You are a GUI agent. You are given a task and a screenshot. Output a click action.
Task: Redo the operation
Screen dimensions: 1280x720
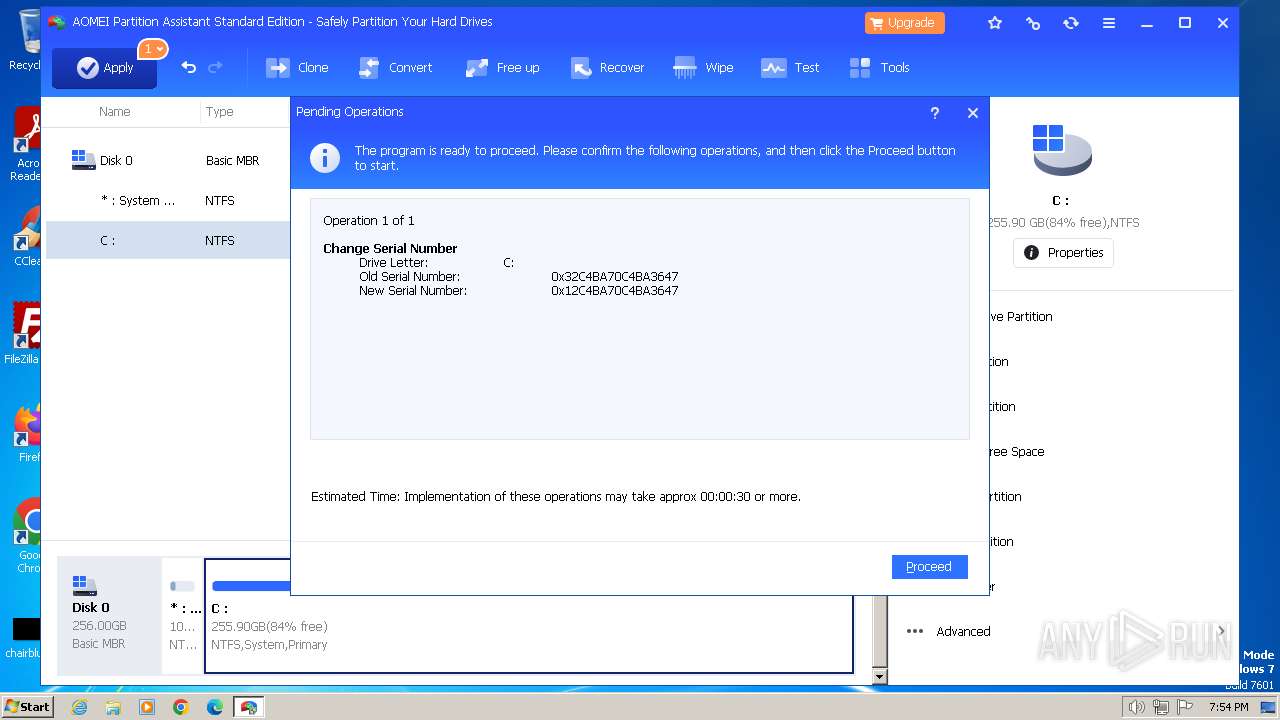[x=215, y=67]
